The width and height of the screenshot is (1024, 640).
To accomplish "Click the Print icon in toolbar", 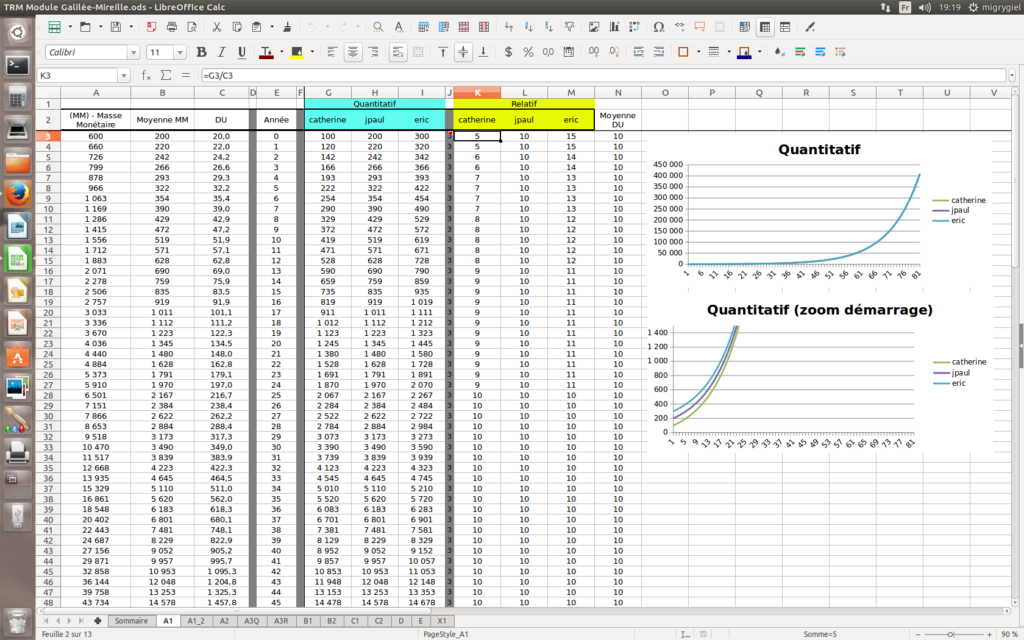I will click(172, 26).
